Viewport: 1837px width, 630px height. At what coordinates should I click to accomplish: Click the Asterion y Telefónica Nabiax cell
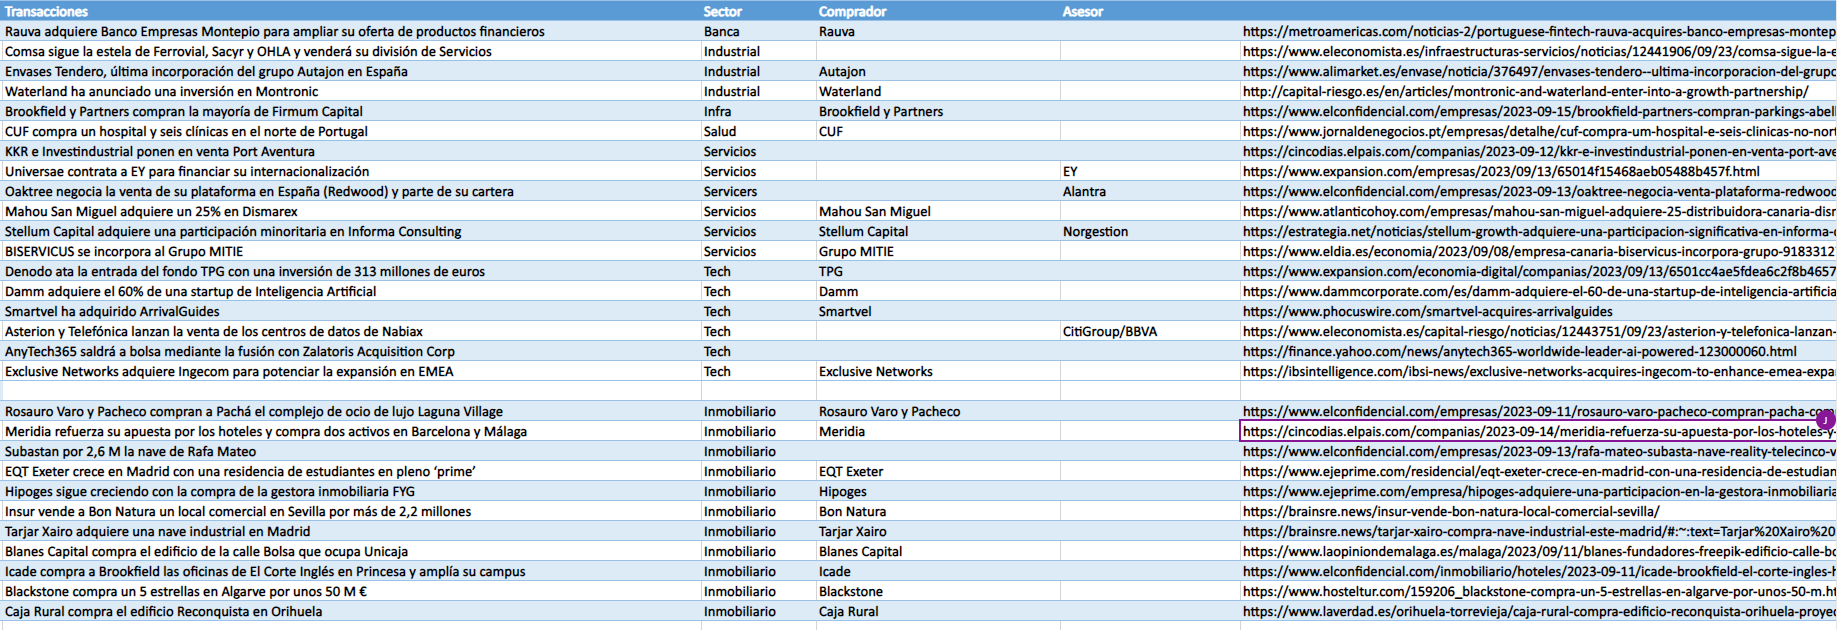(x=350, y=331)
